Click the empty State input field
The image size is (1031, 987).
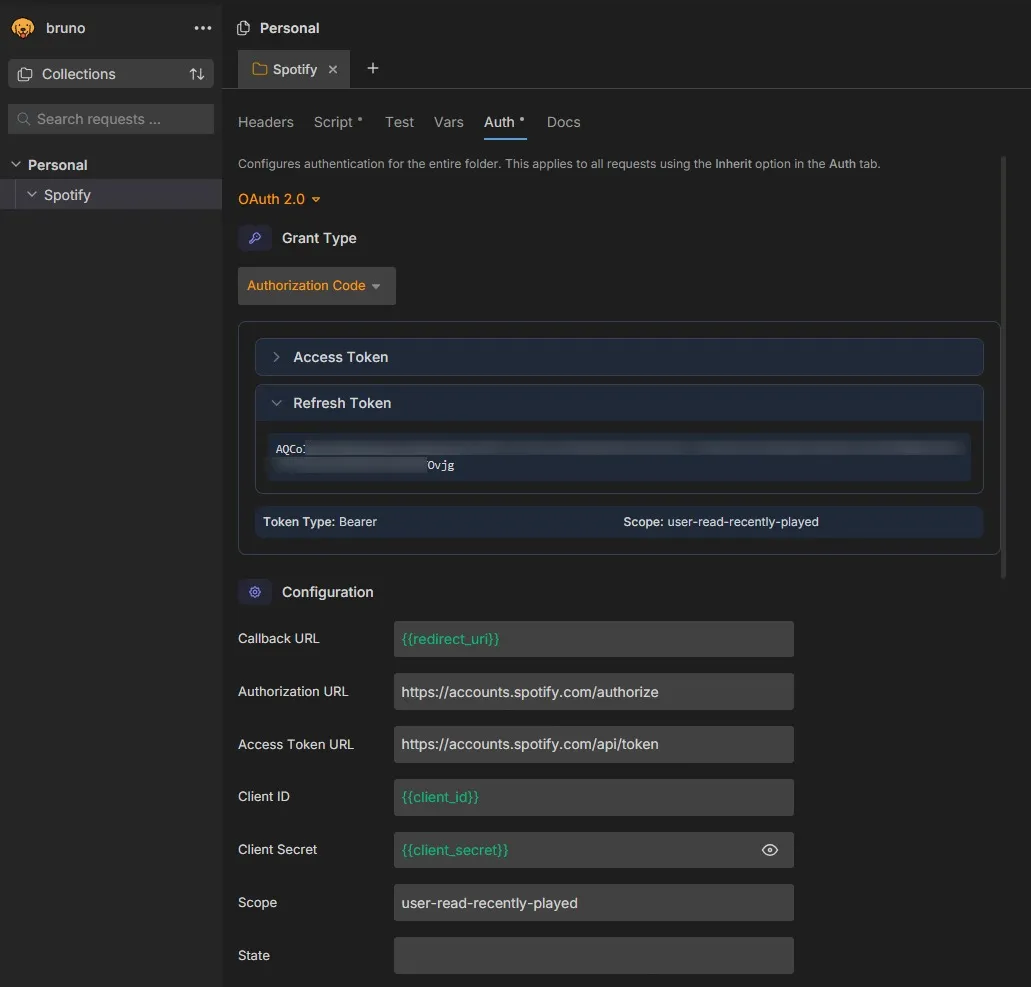[x=593, y=955]
